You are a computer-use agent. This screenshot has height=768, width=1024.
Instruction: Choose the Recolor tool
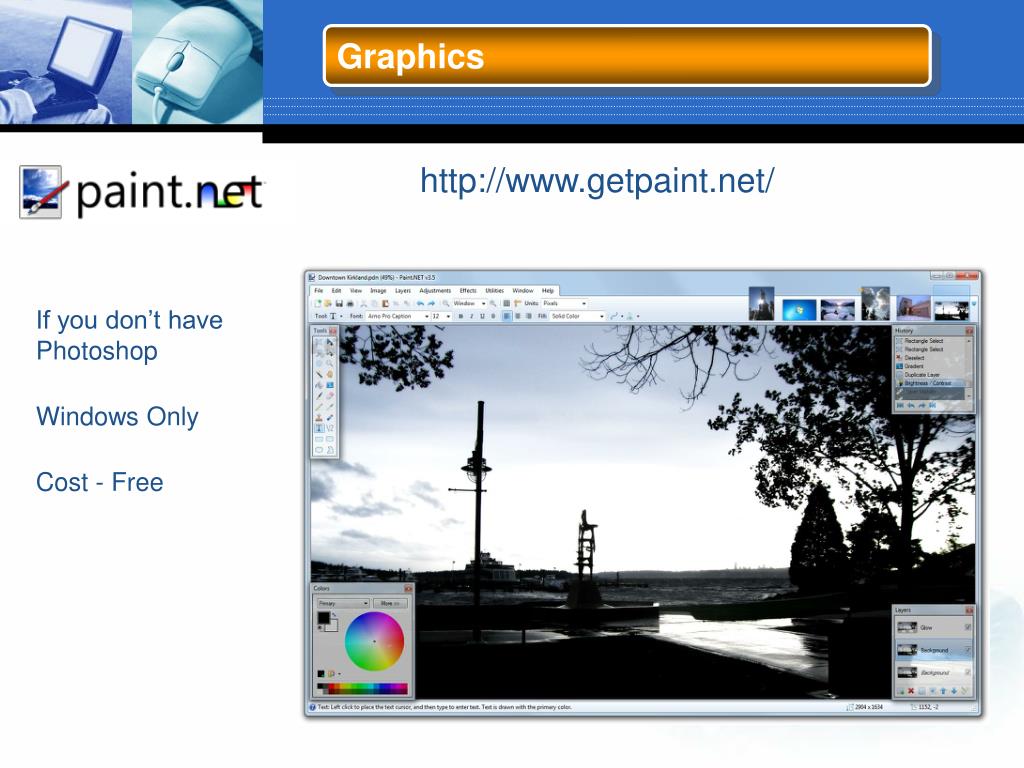point(330,417)
